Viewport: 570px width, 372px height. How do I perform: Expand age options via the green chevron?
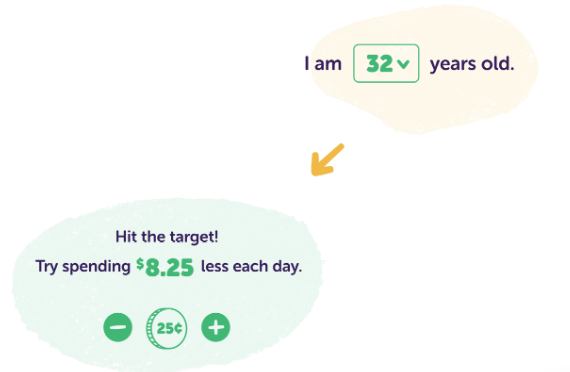(403, 64)
